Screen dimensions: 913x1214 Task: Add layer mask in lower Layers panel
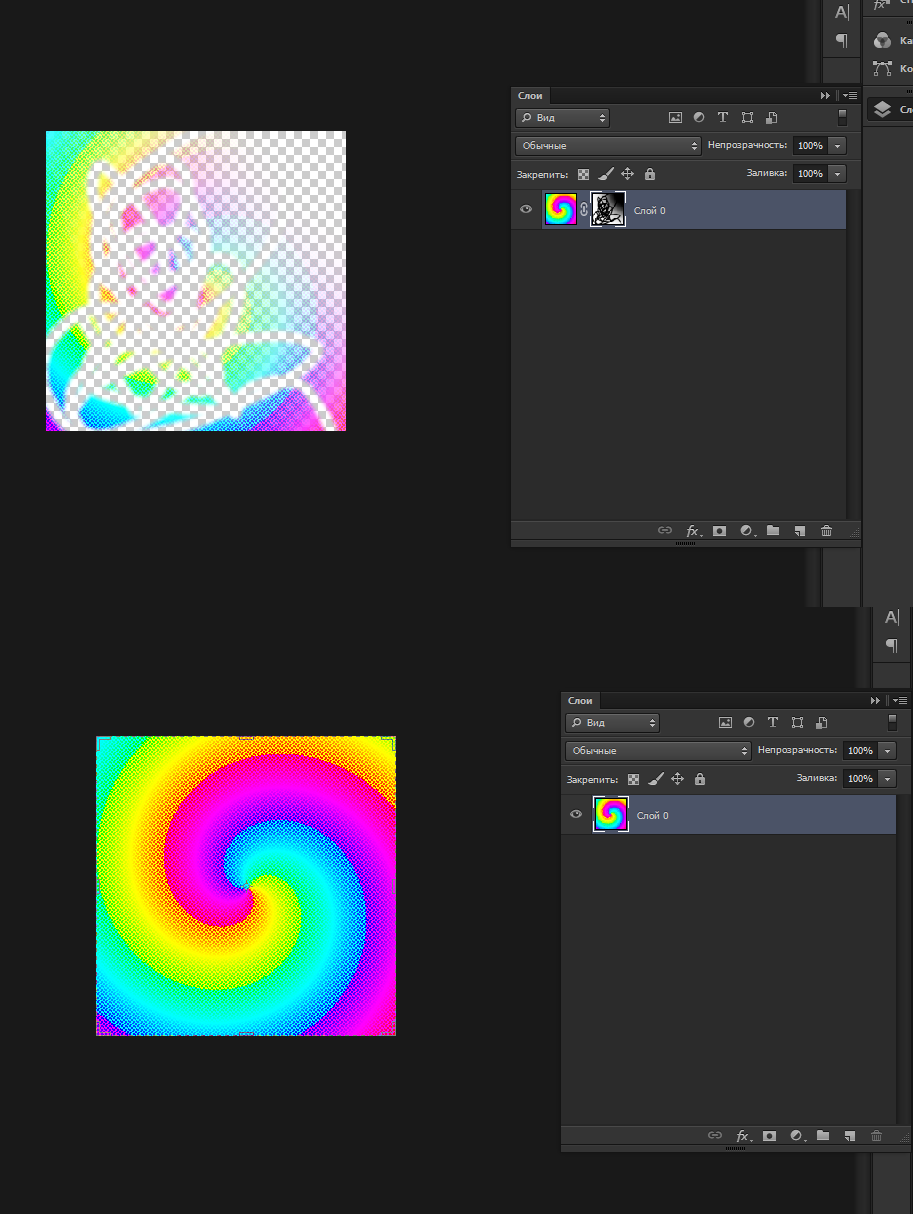[769, 1136]
